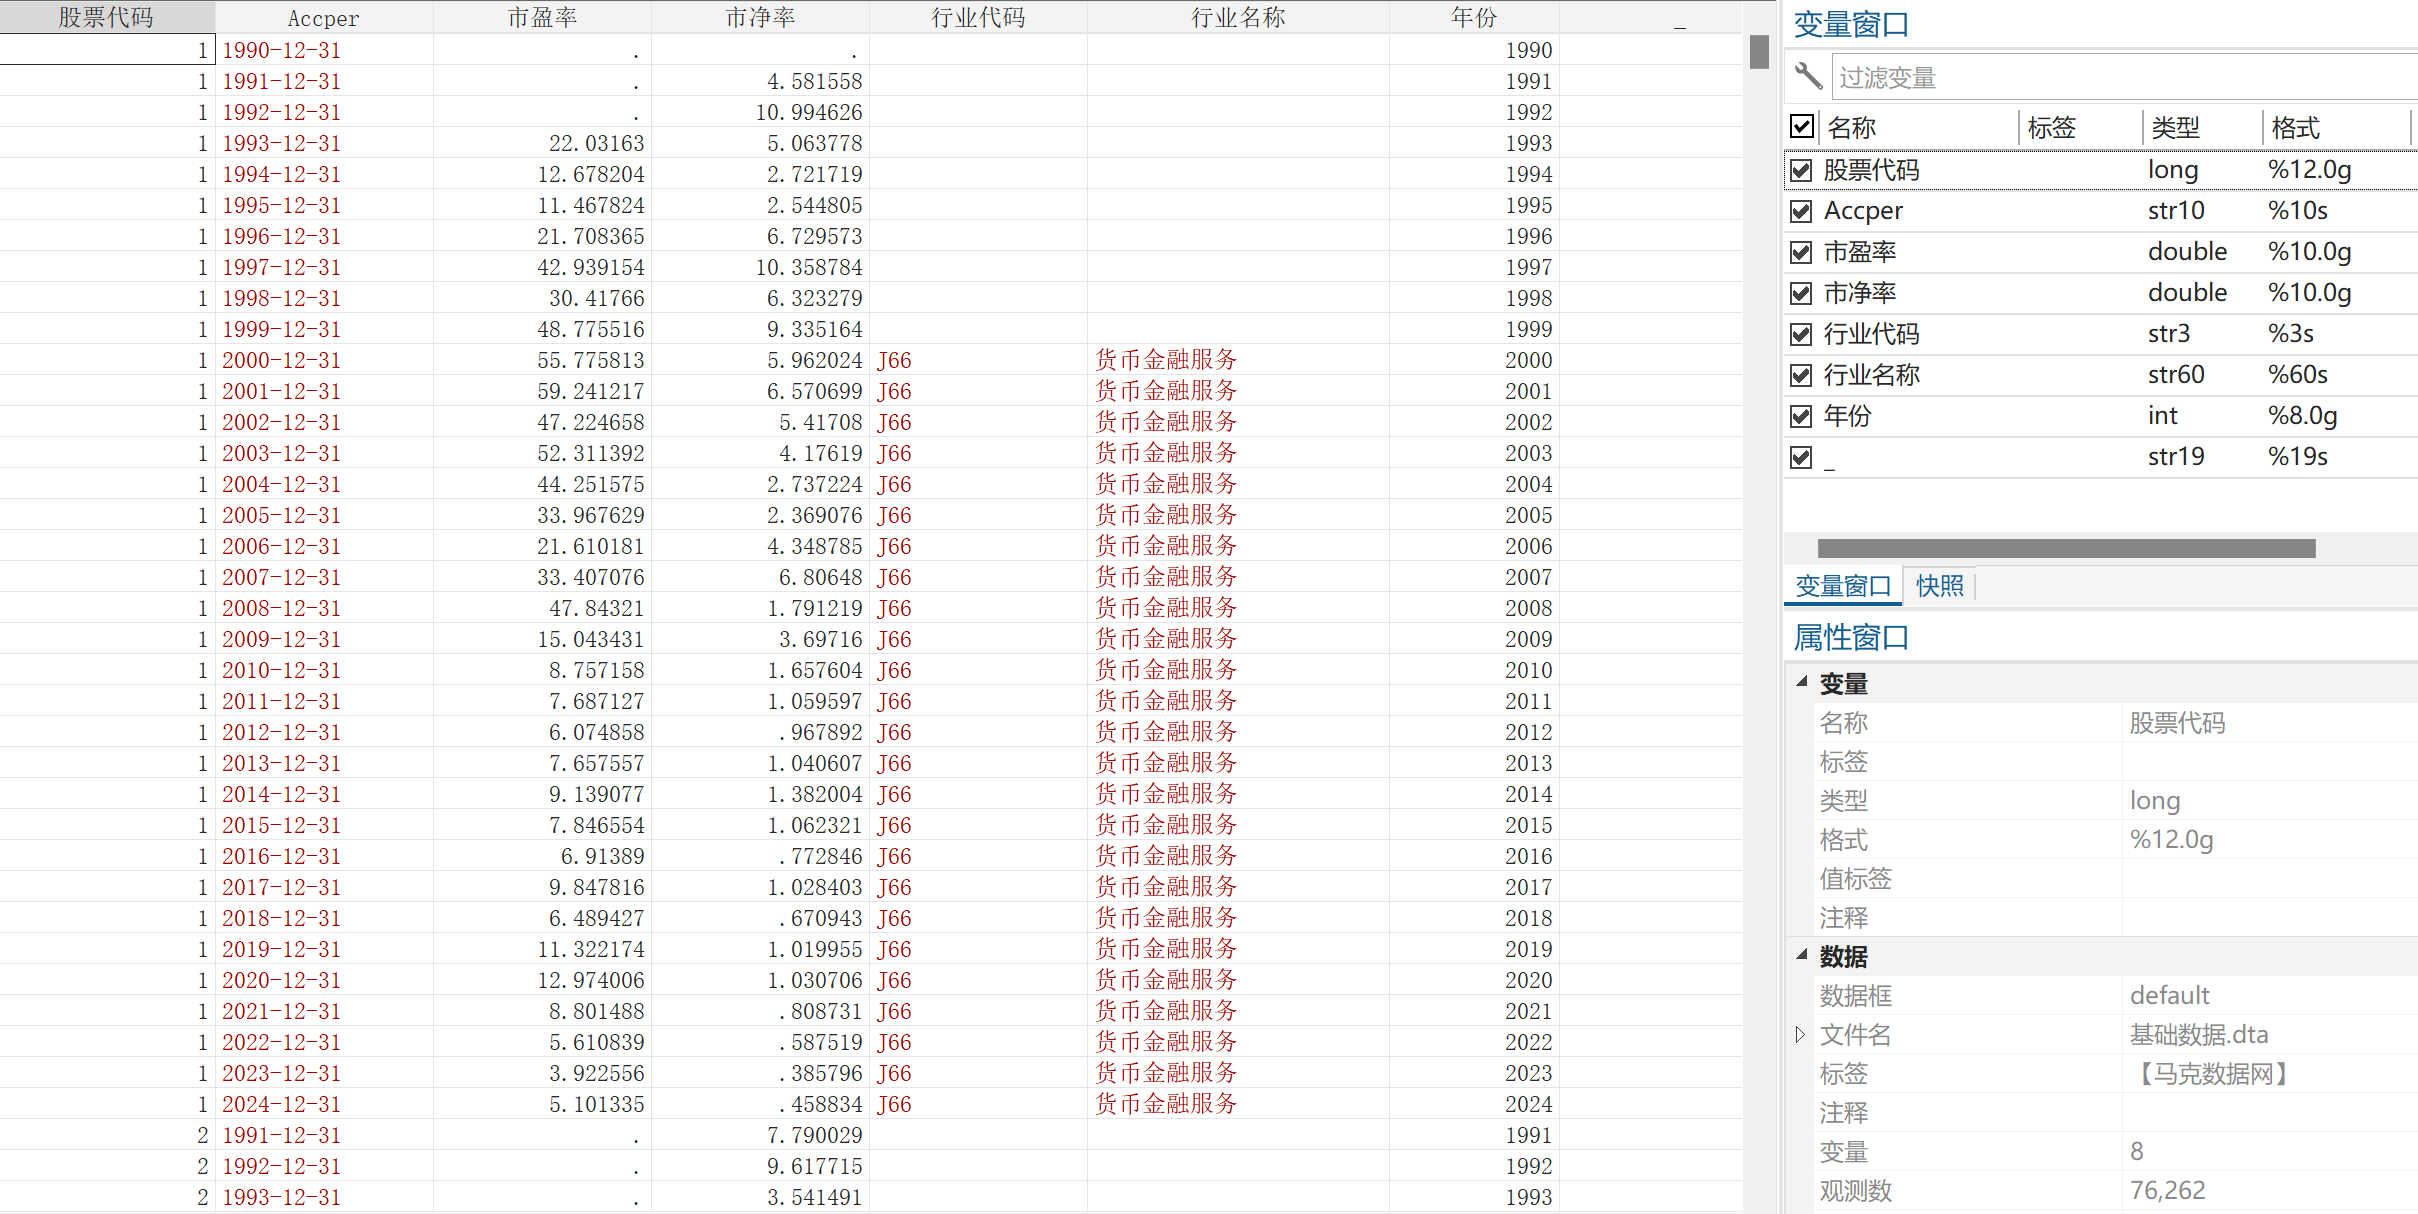
Task: Toggle the 年份 variable checkbox
Action: 1801,416
